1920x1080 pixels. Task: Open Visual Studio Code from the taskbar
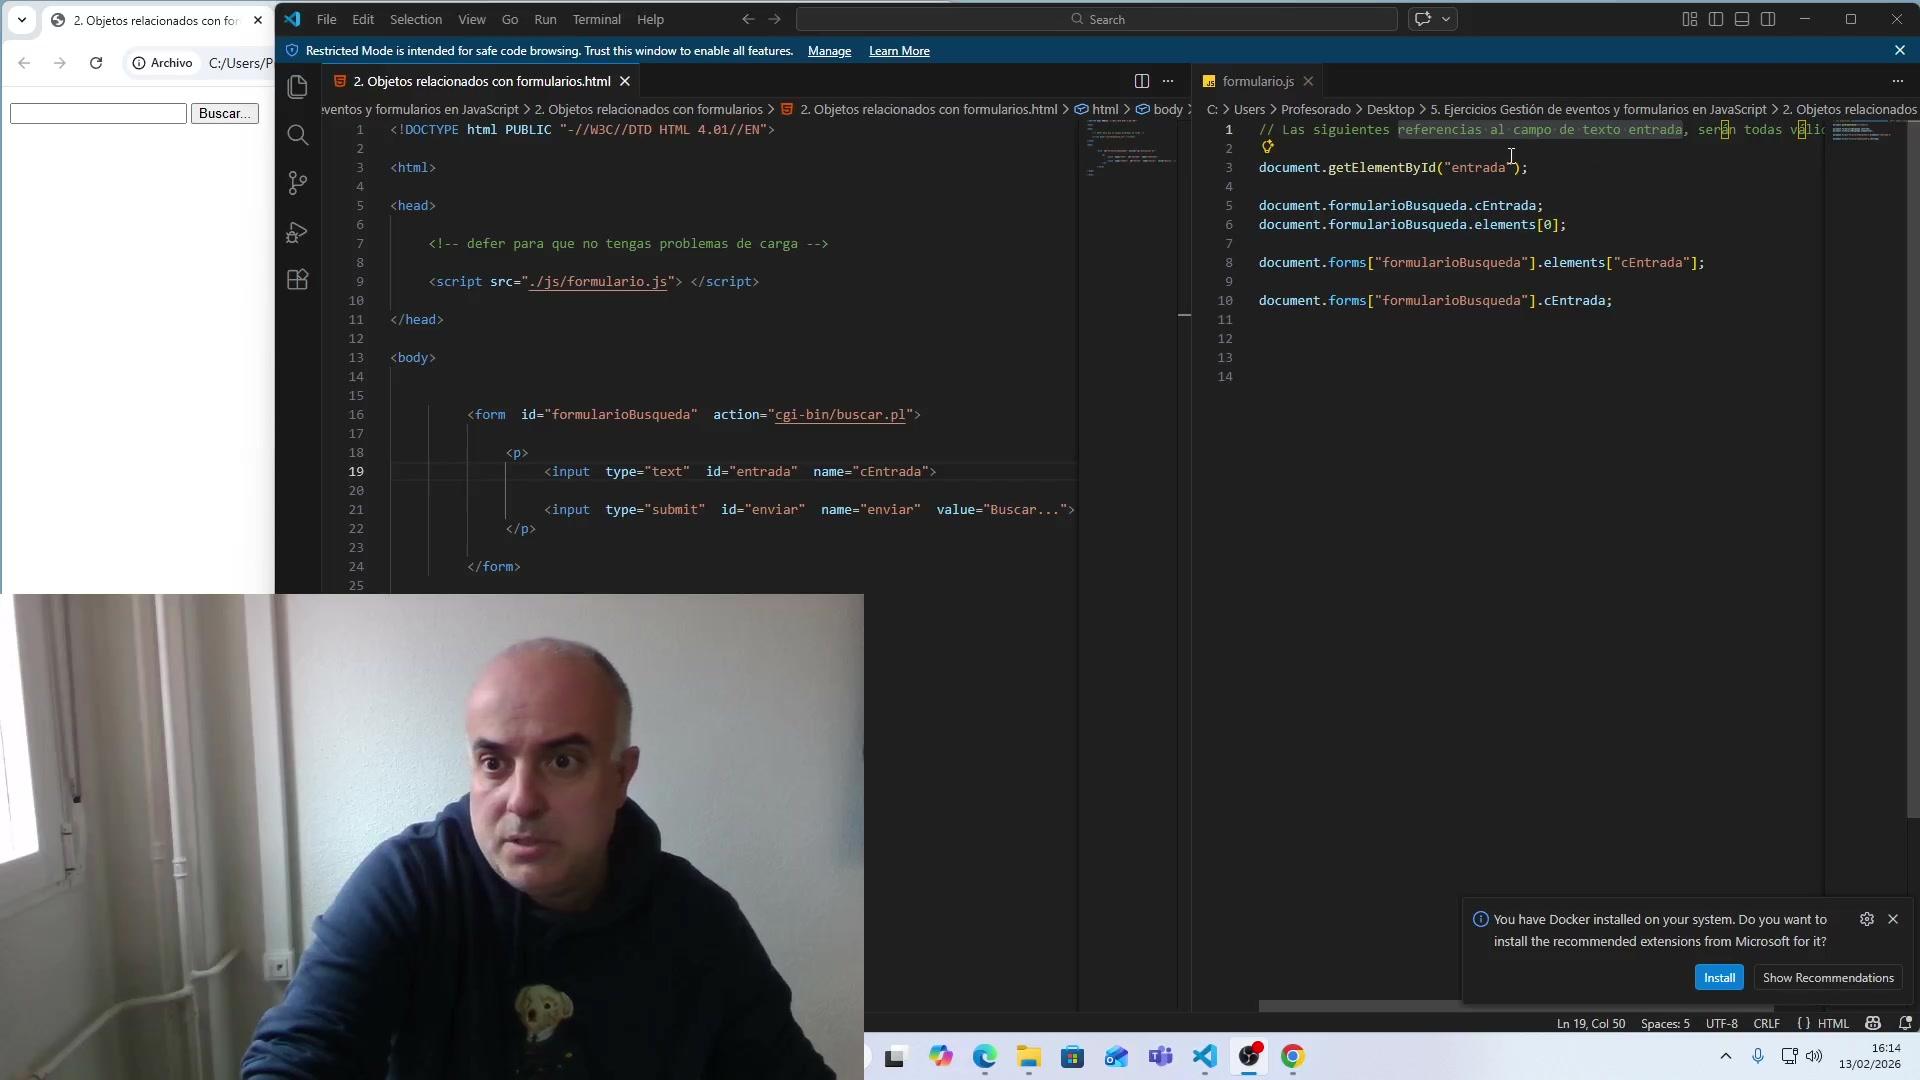pyautogui.click(x=1205, y=1056)
